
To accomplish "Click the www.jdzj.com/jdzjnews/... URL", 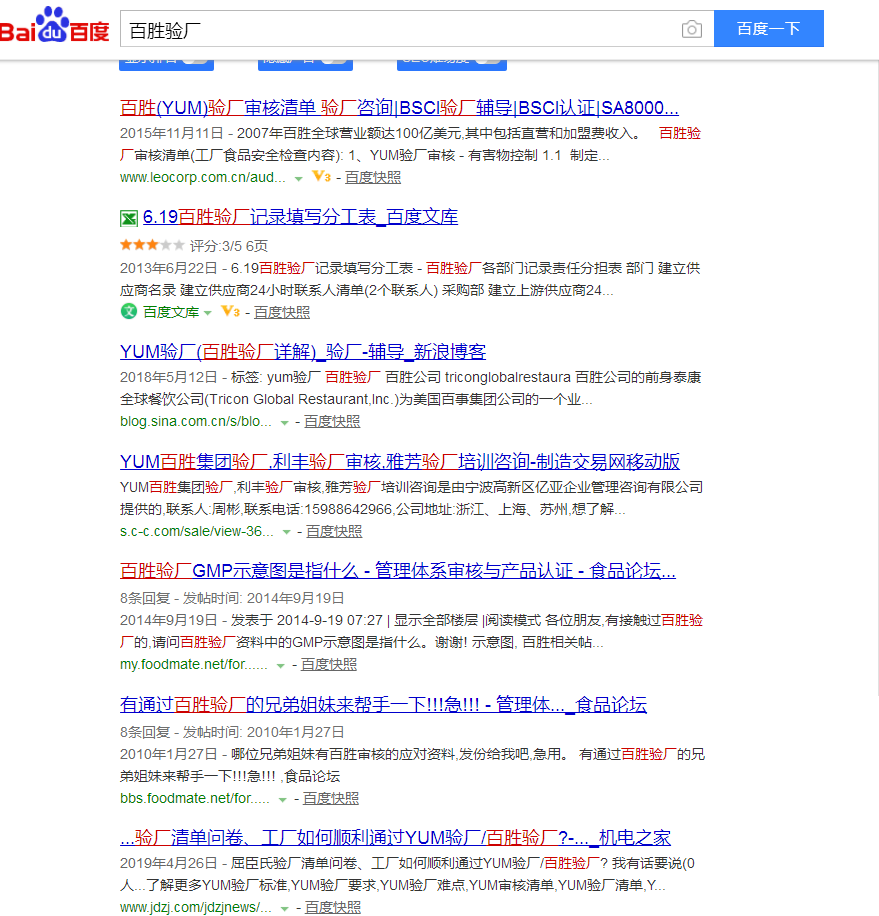I will [x=196, y=907].
